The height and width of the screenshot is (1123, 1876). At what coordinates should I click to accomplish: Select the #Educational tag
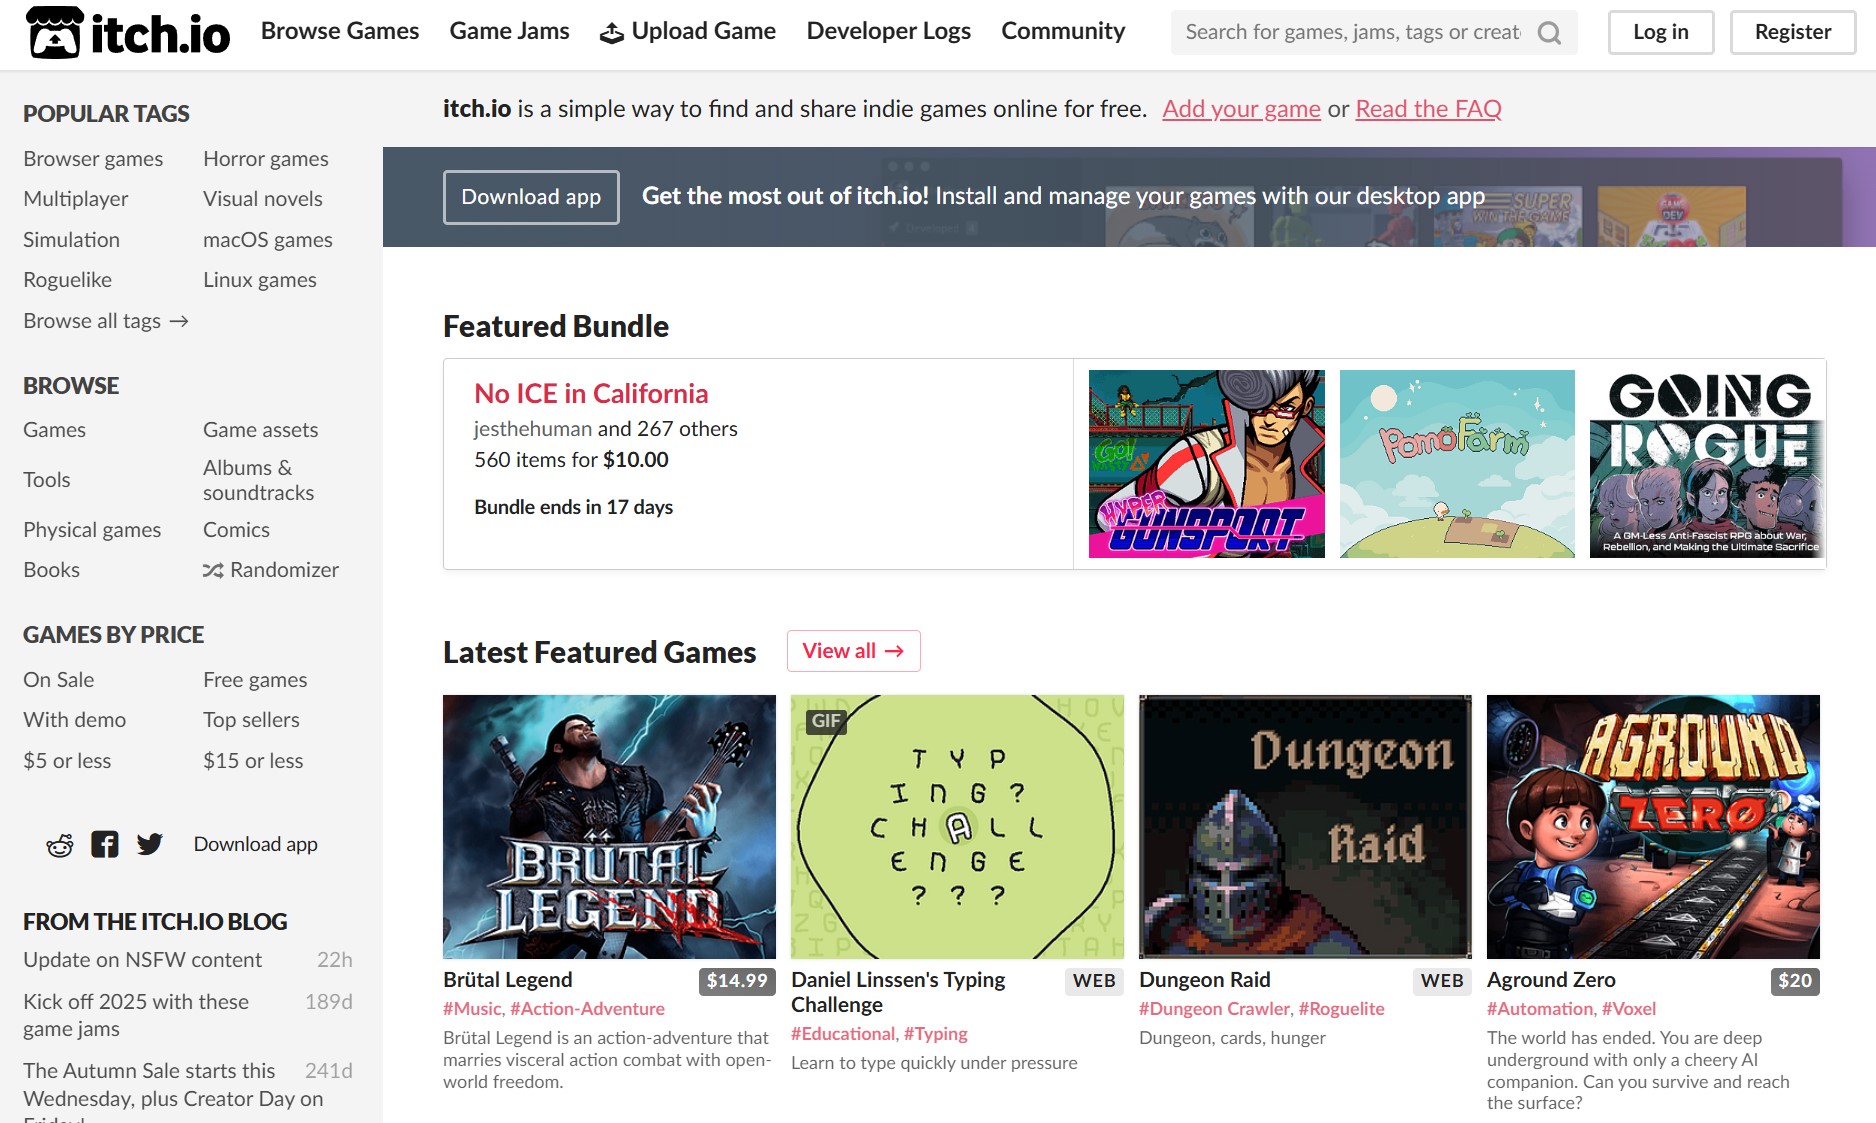[843, 1034]
